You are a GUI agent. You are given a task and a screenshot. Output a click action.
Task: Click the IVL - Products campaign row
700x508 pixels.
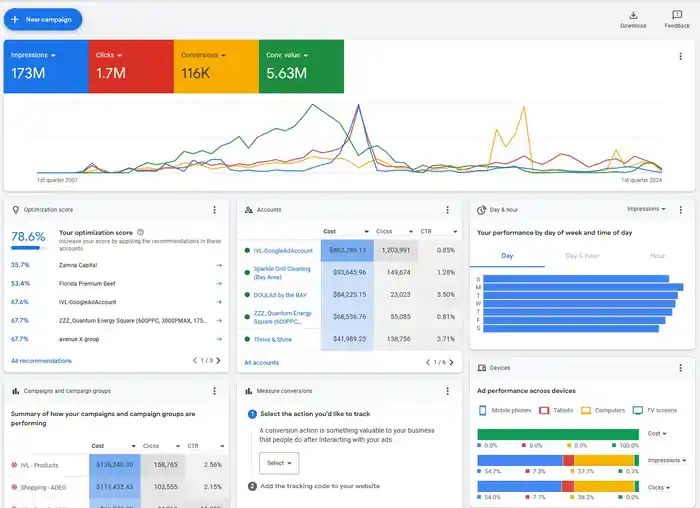click(x=116, y=465)
